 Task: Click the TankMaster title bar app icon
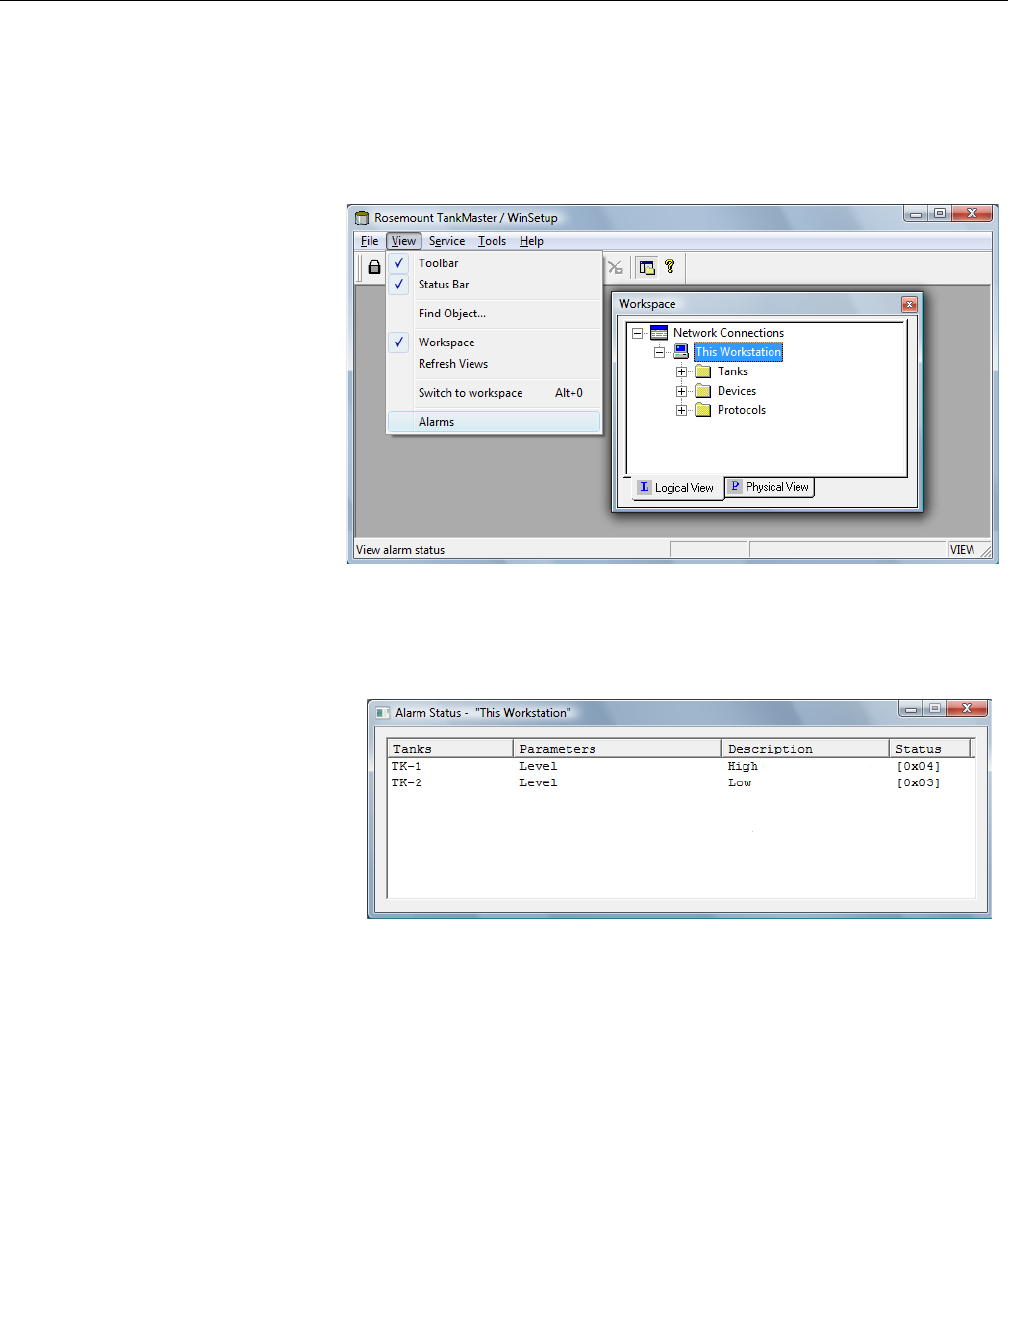coord(362,217)
